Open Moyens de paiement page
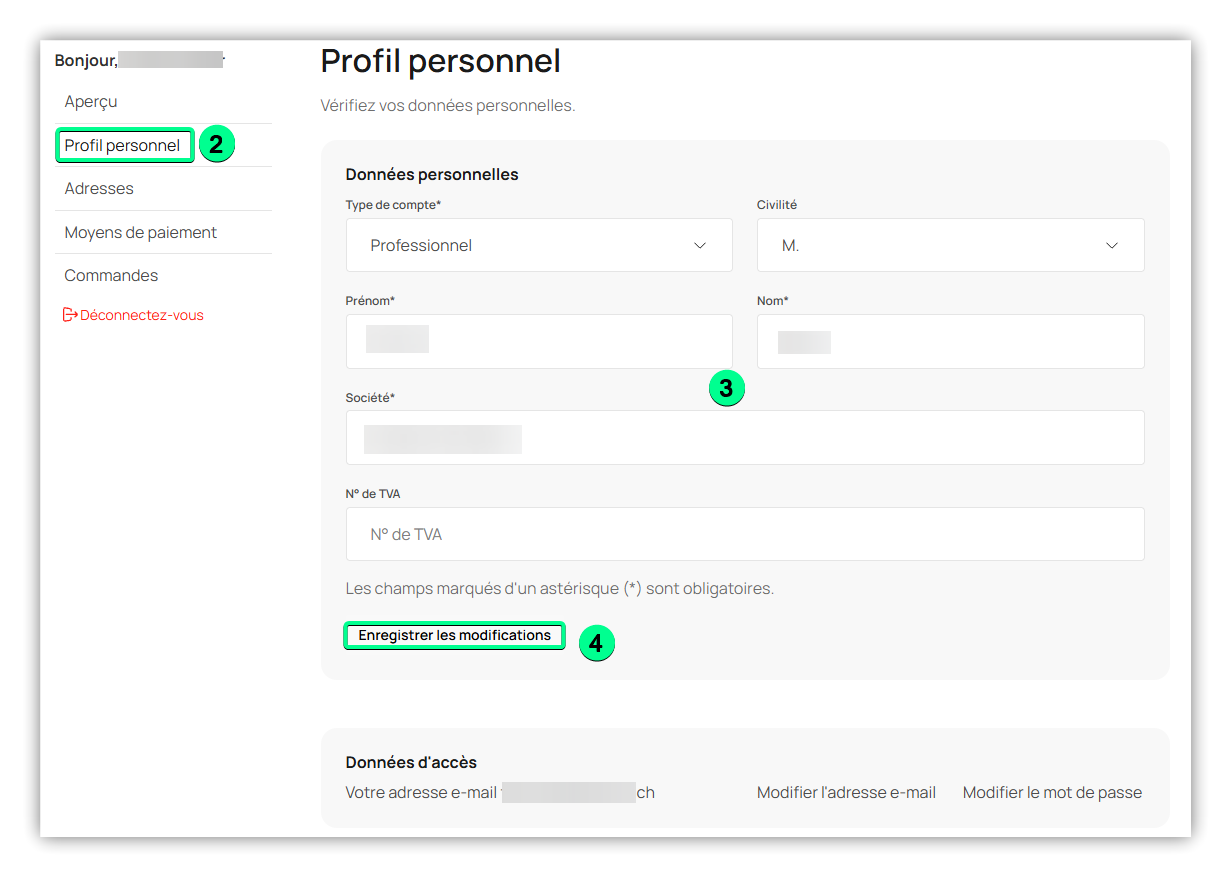Viewport: 1231px width, 877px height. click(141, 233)
